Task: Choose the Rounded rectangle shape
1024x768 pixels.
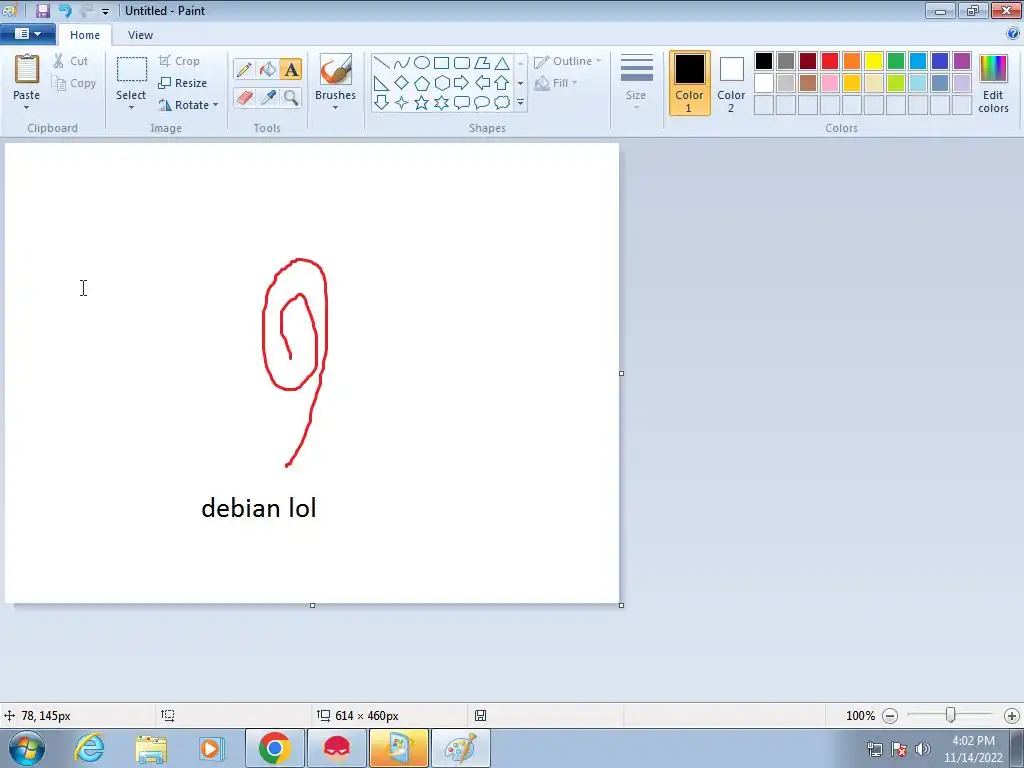Action: (x=462, y=63)
